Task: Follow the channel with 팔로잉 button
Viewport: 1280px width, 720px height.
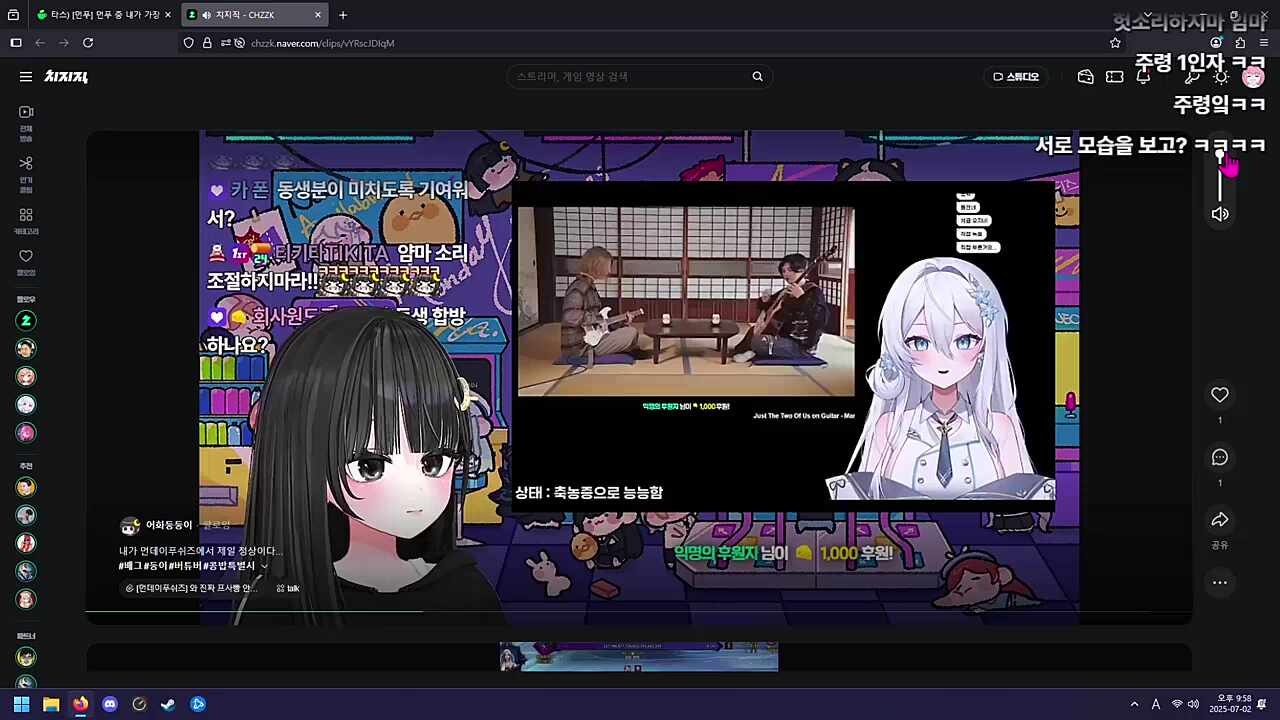Action: pyautogui.click(x=217, y=525)
